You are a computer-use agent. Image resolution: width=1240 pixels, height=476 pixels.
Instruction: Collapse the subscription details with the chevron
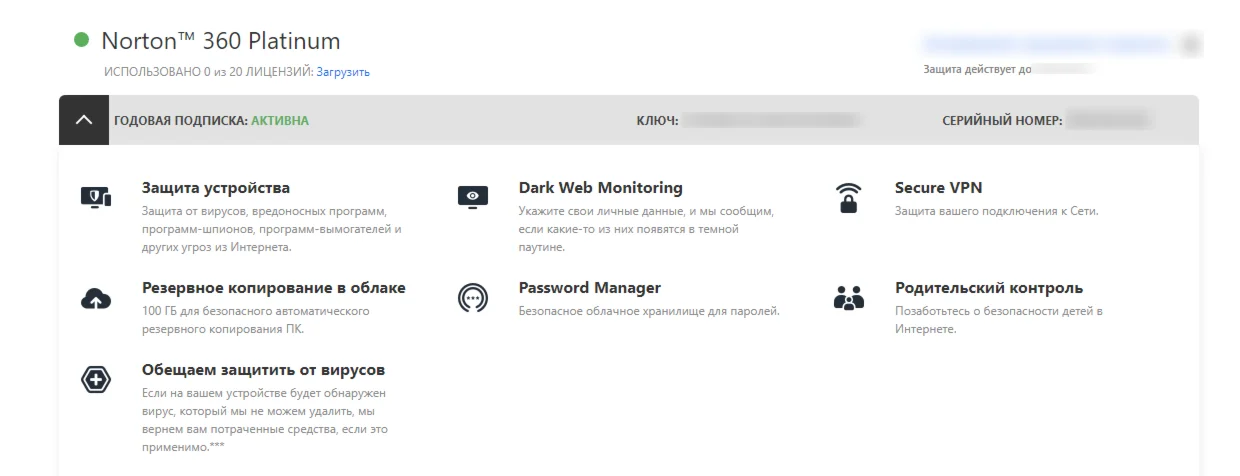click(x=84, y=120)
